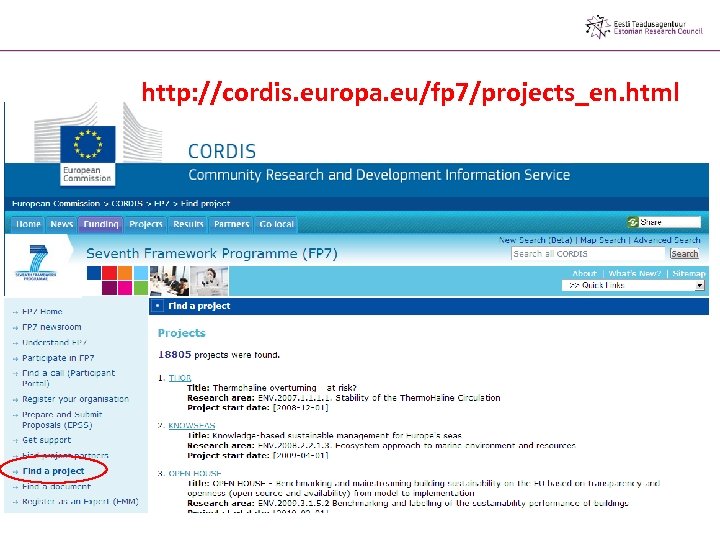Viewport: 720px width, 540px height.
Task: Click the Share button
Action: tap(664, 222)
